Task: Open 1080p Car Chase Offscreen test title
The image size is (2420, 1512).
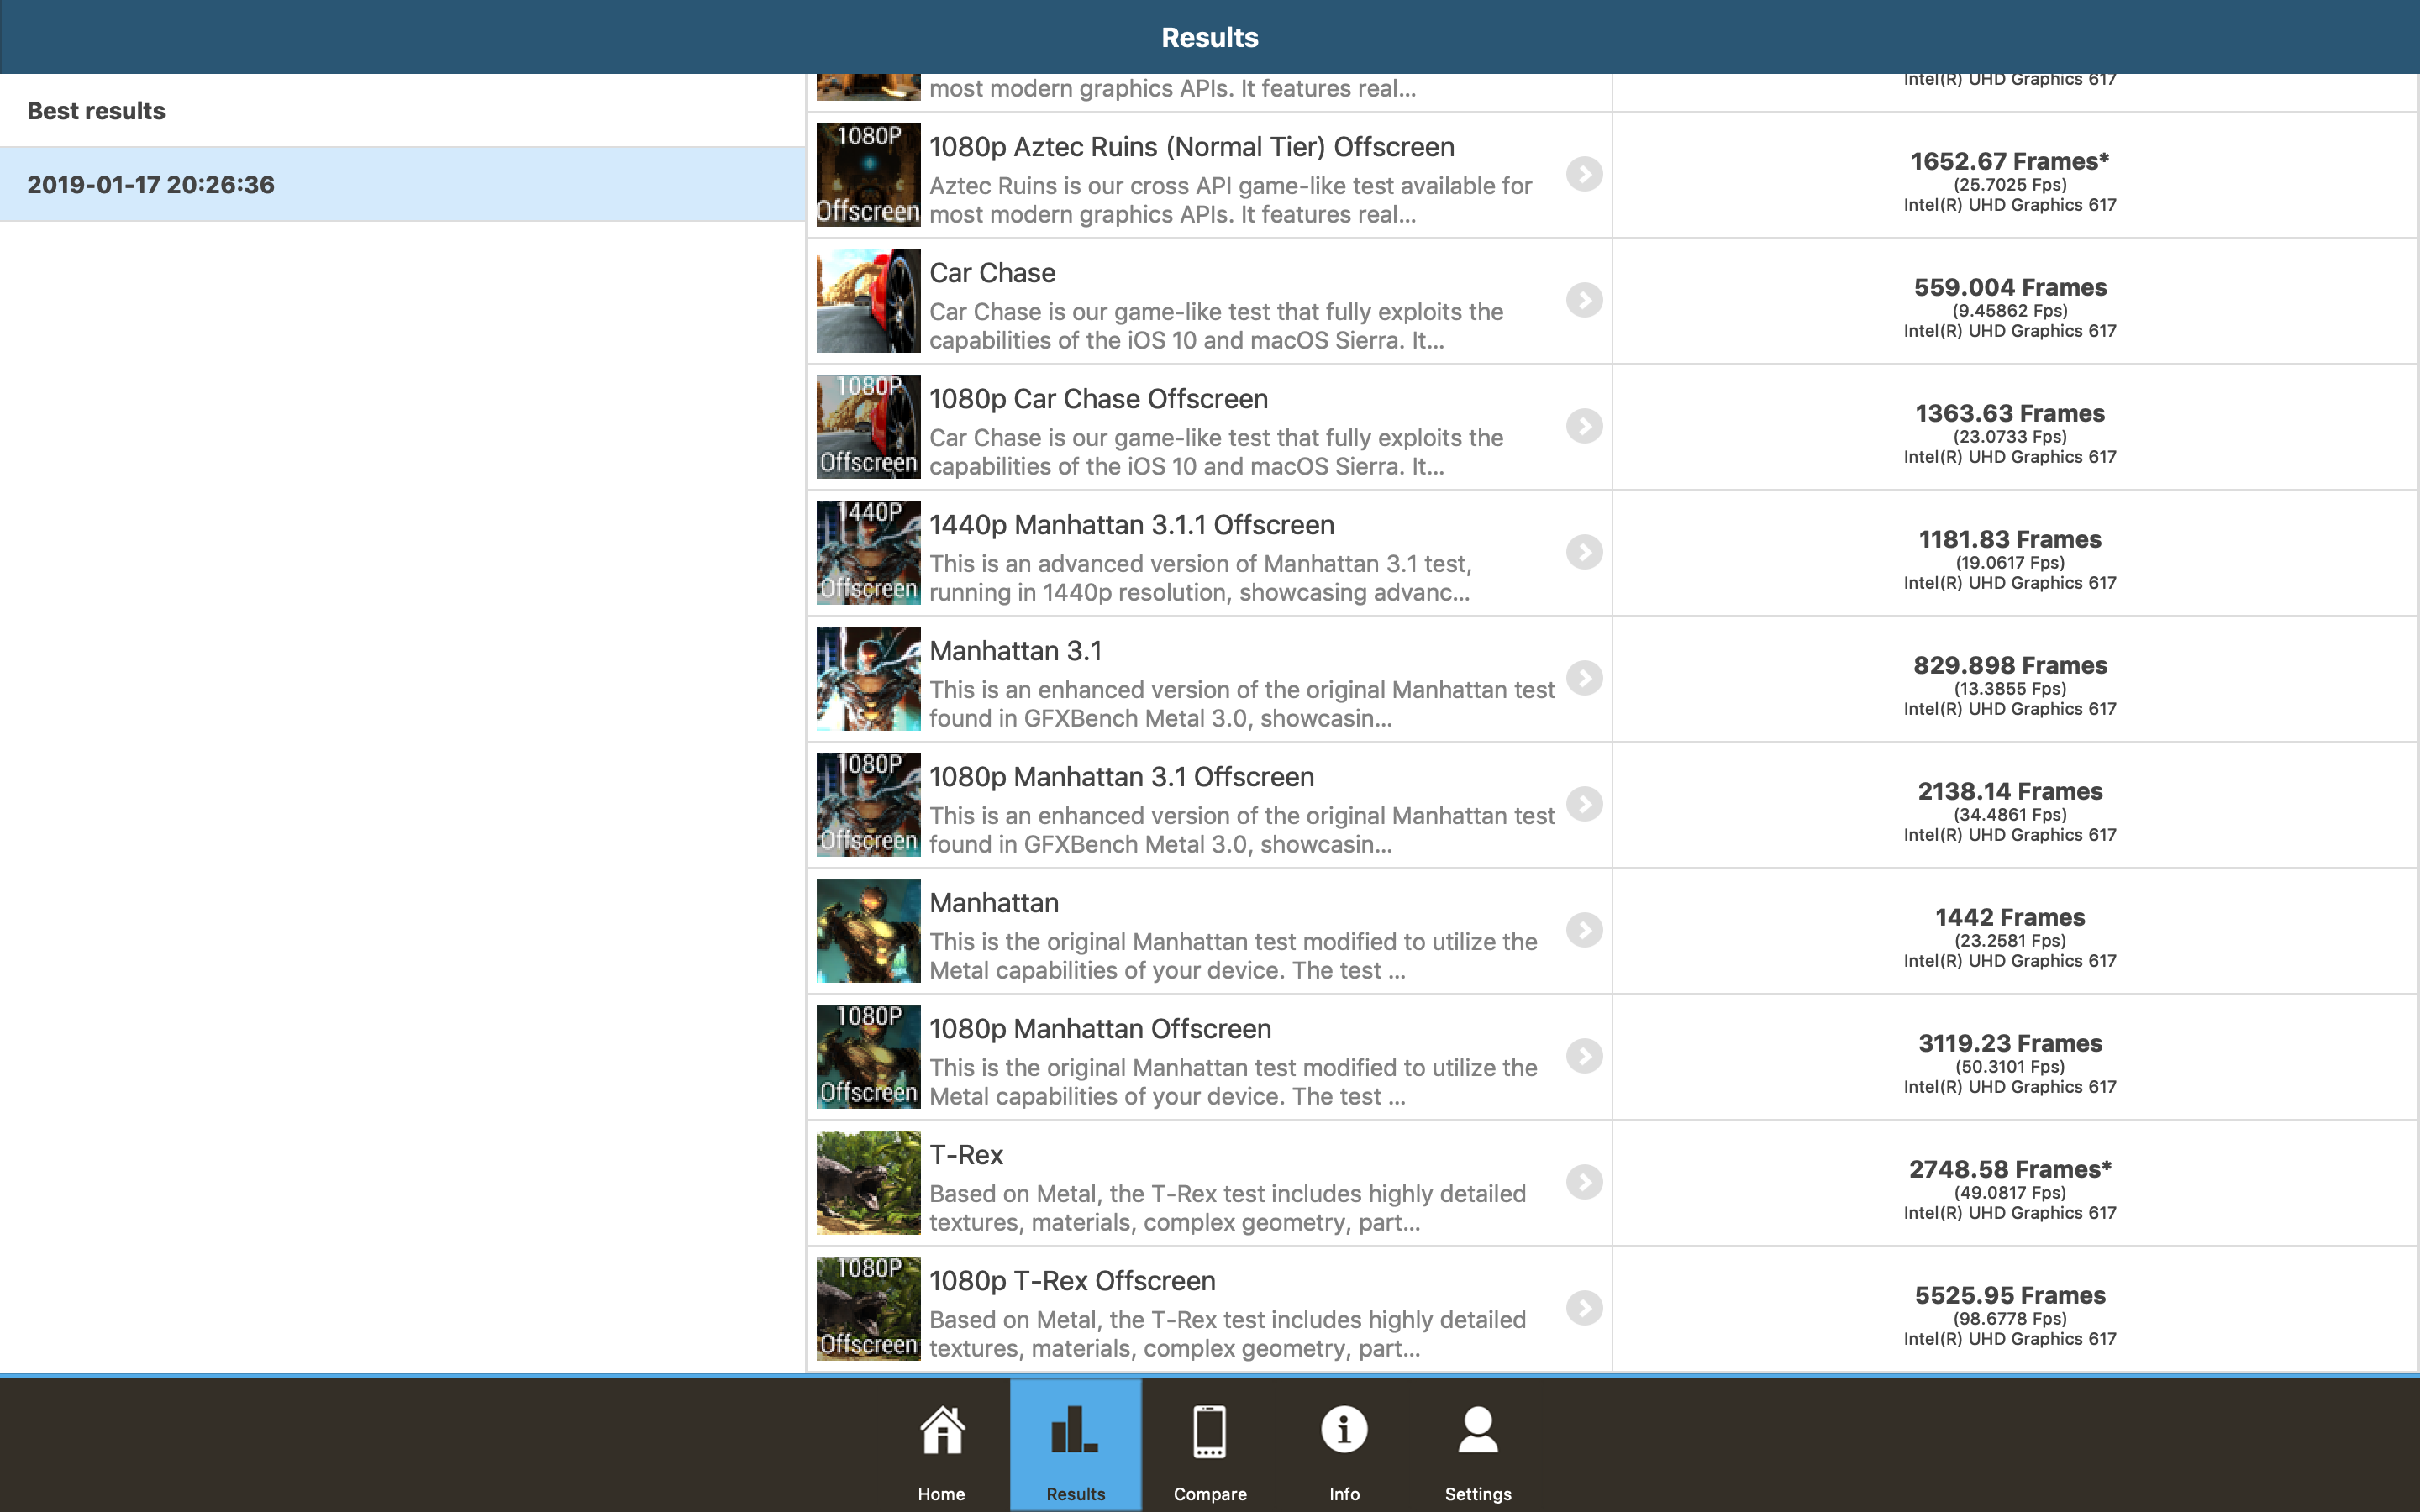Action: (1098, 399)
